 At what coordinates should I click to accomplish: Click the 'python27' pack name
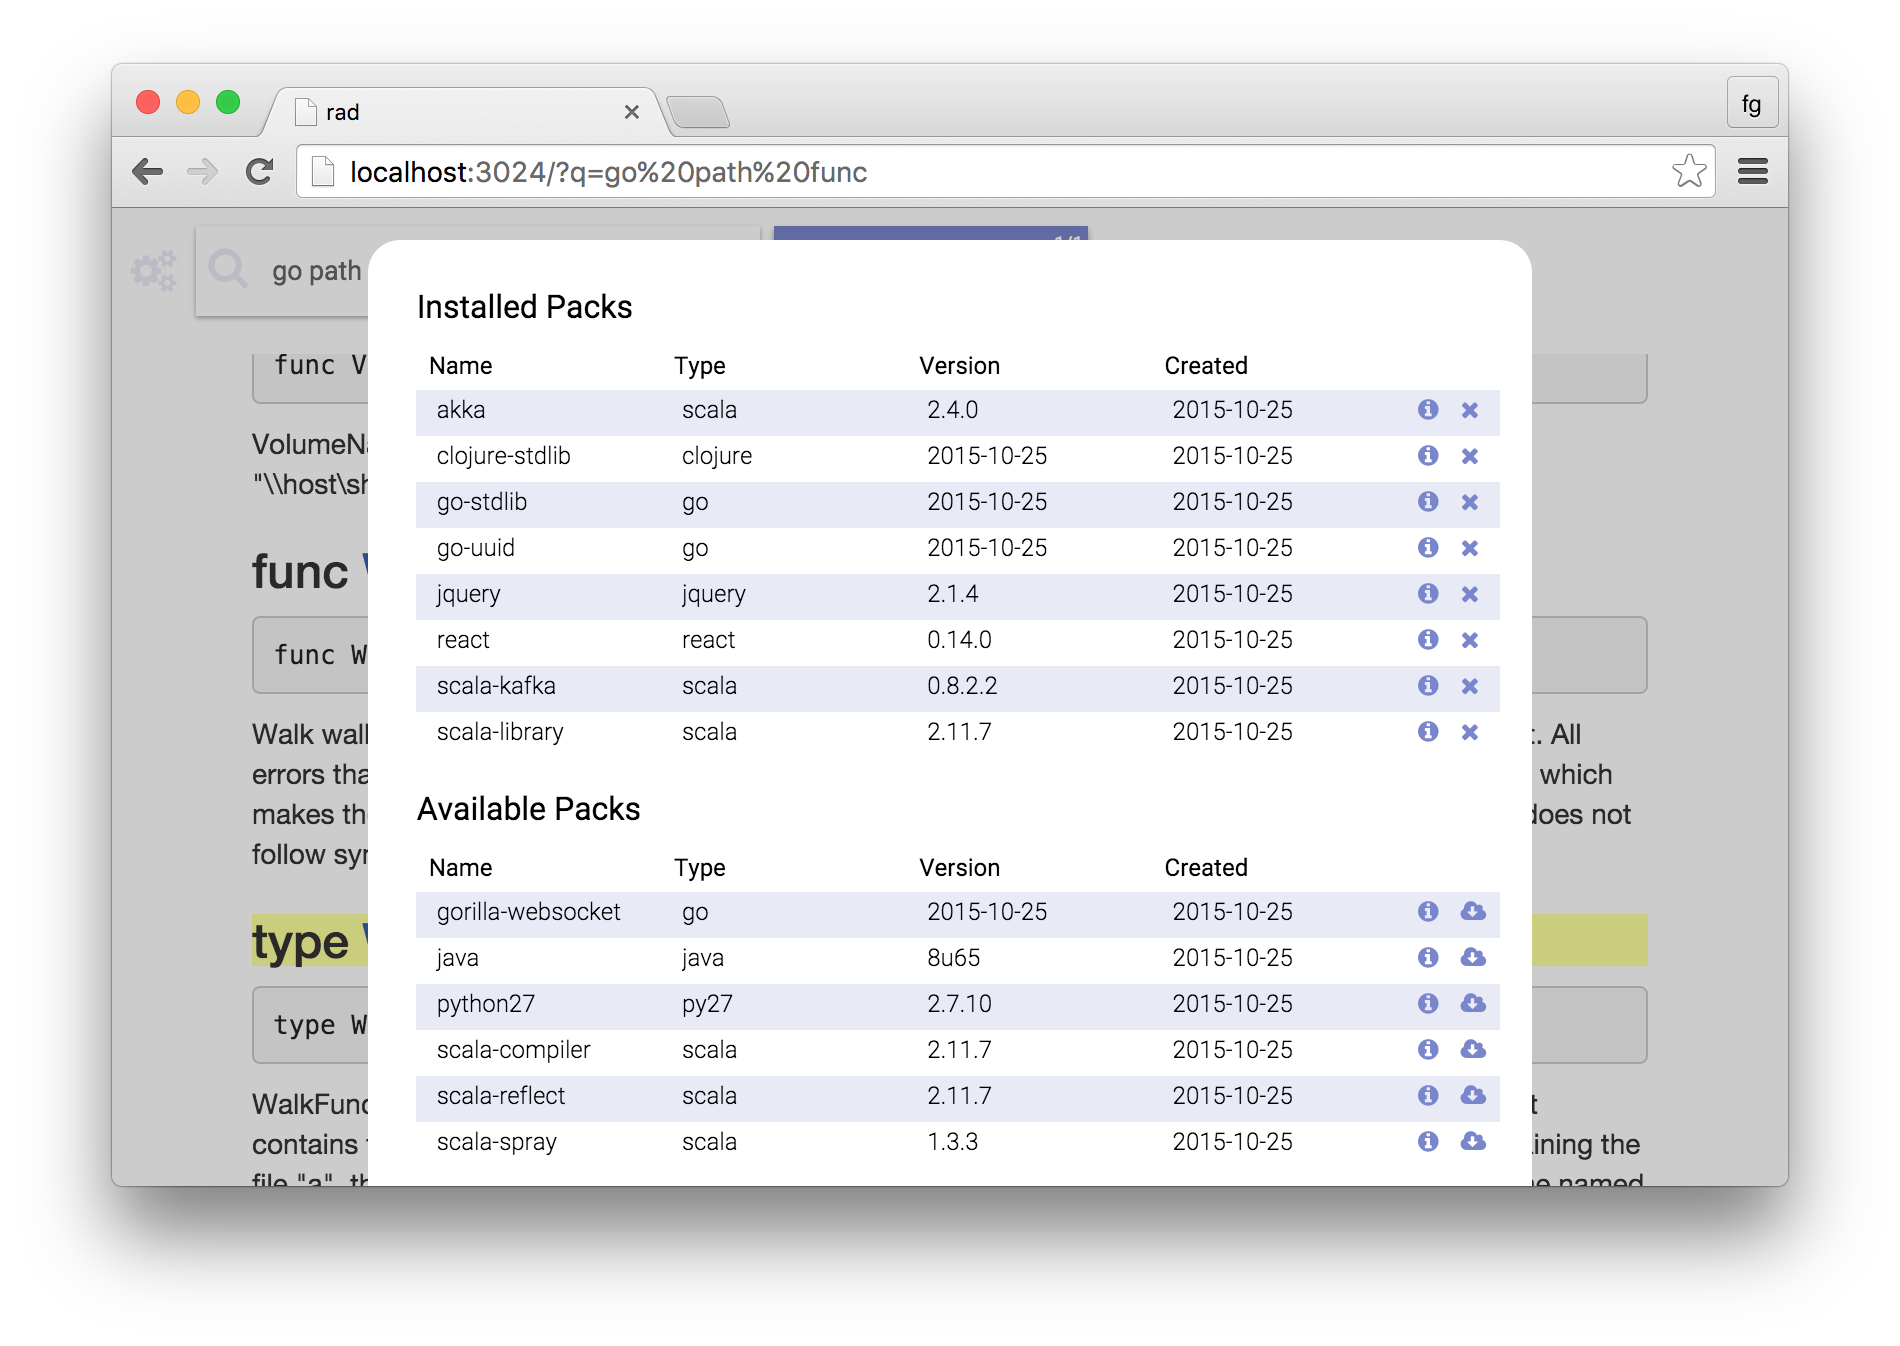point(485,1004)
